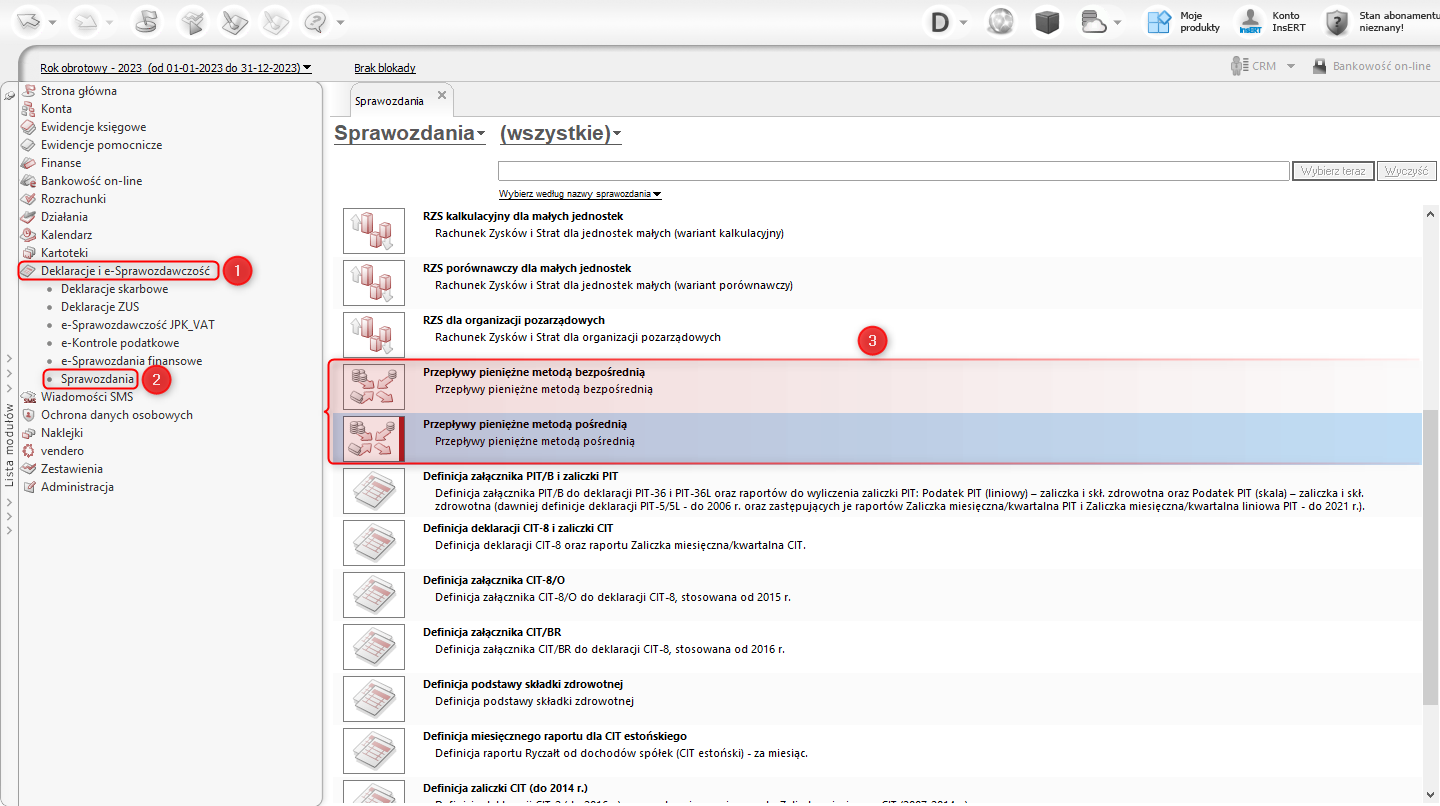Select Deklaracje skarbowe submenu item
Screen dimensions: 1440x806
tap(114, 289)
